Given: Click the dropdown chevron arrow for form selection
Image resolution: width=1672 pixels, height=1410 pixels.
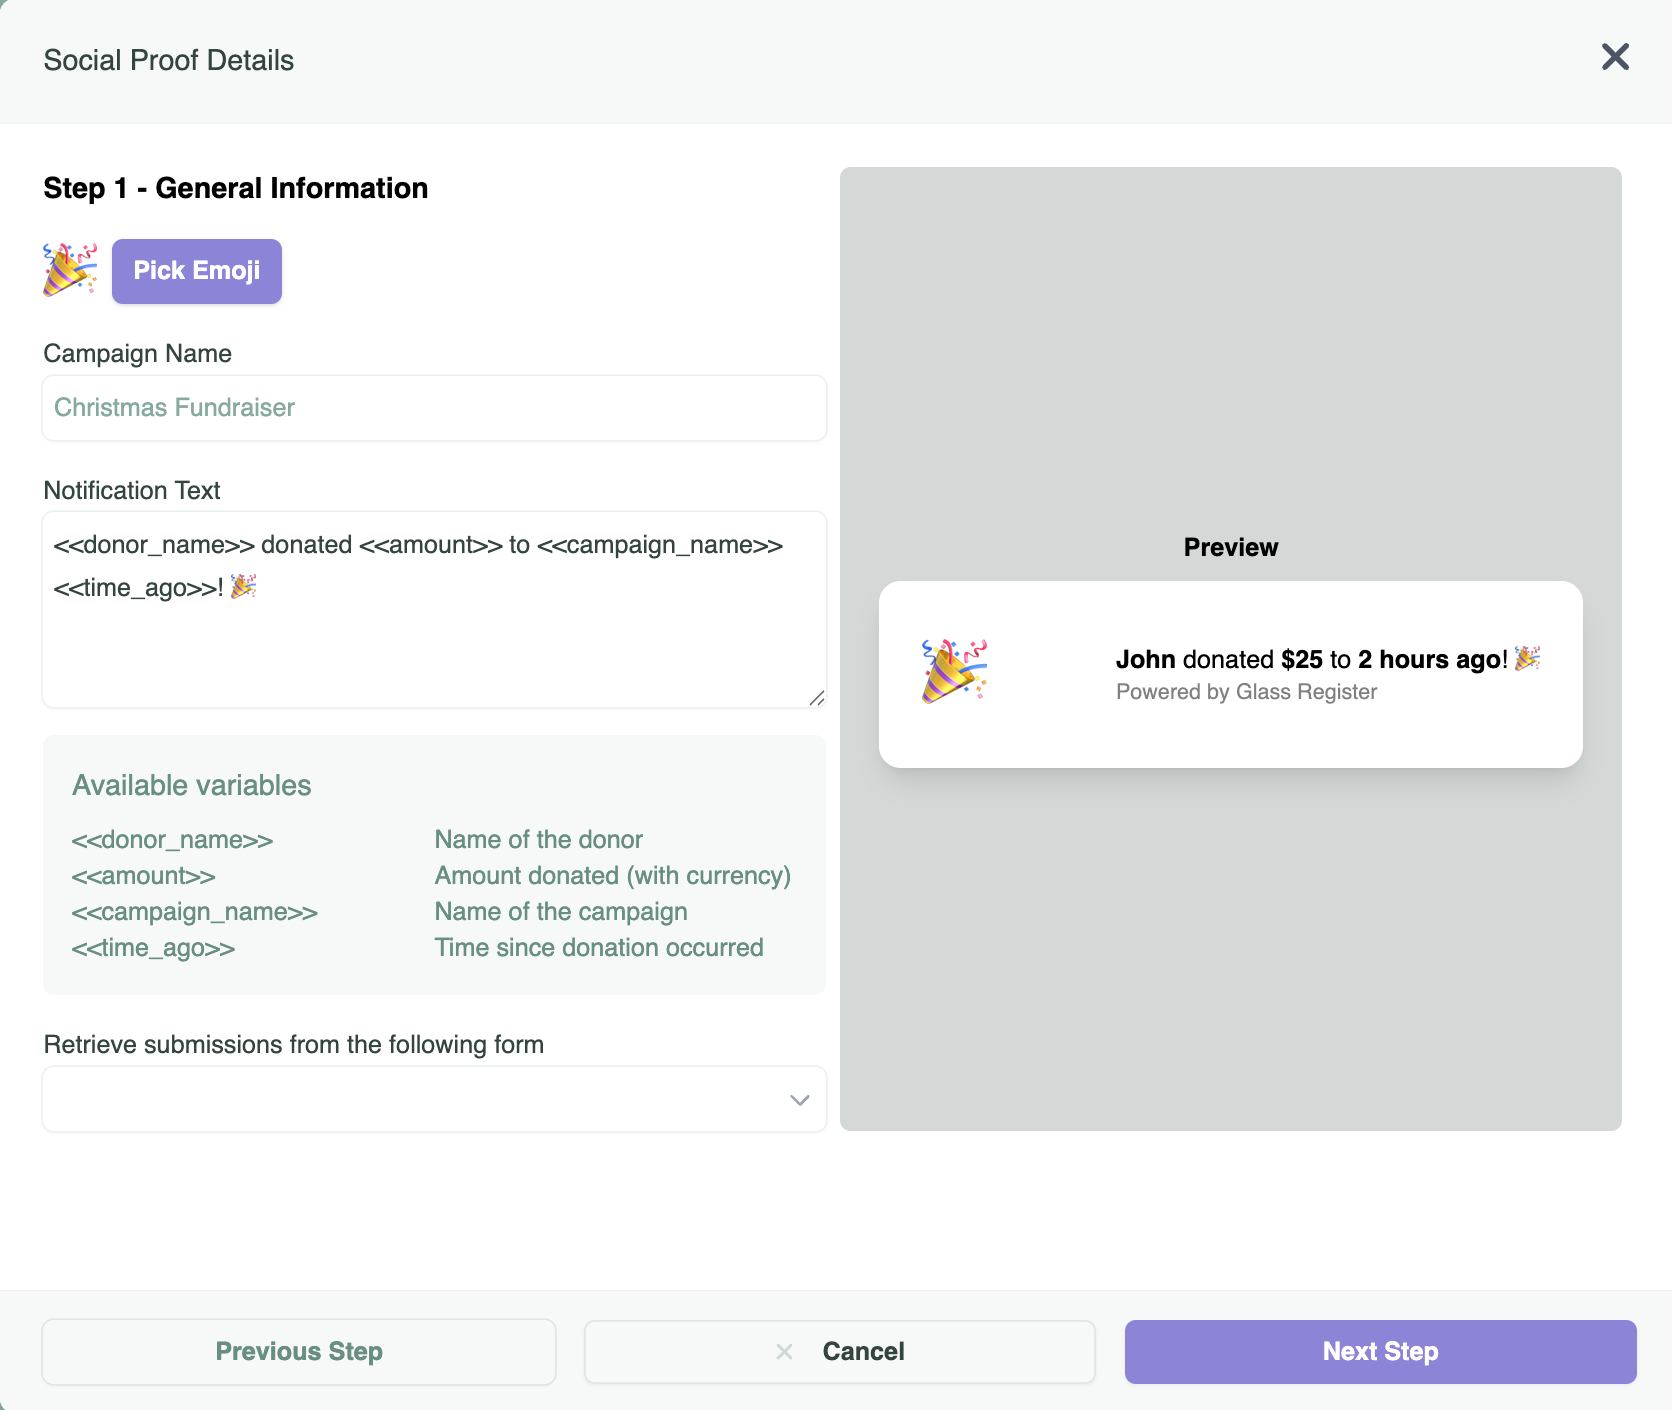Looking at the screenshot, I should pyautogui.click(x=799, y=1100).
